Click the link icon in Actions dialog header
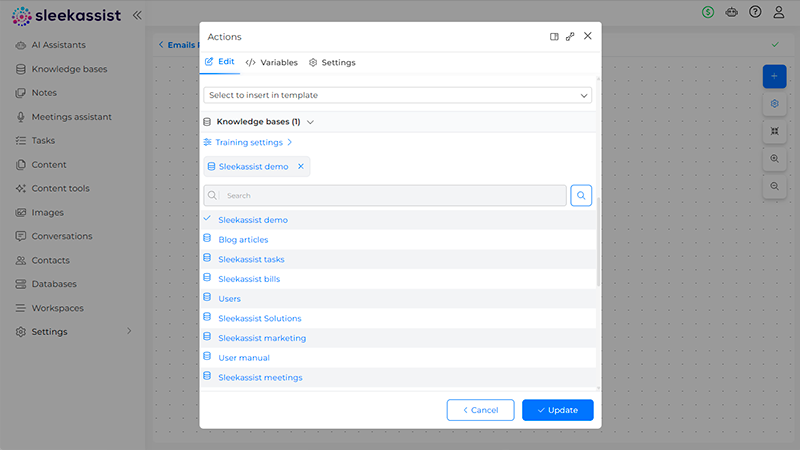Viewport: 800px width, 450px height. coord(570,37)
